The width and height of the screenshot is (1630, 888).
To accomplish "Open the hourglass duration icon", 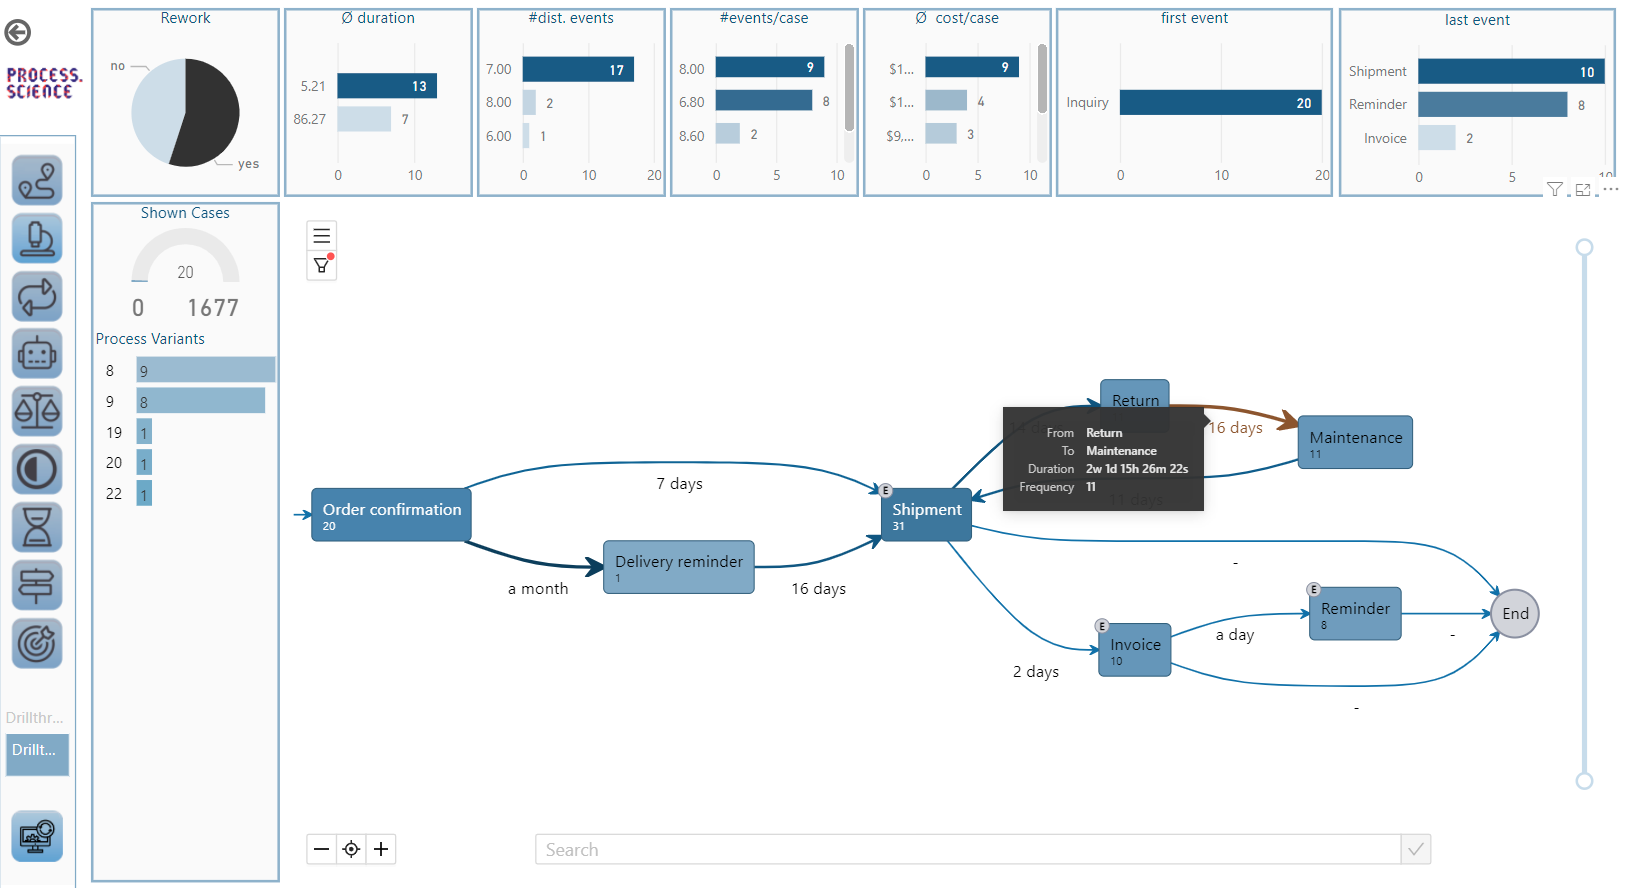I will click(x=37, y=527).
